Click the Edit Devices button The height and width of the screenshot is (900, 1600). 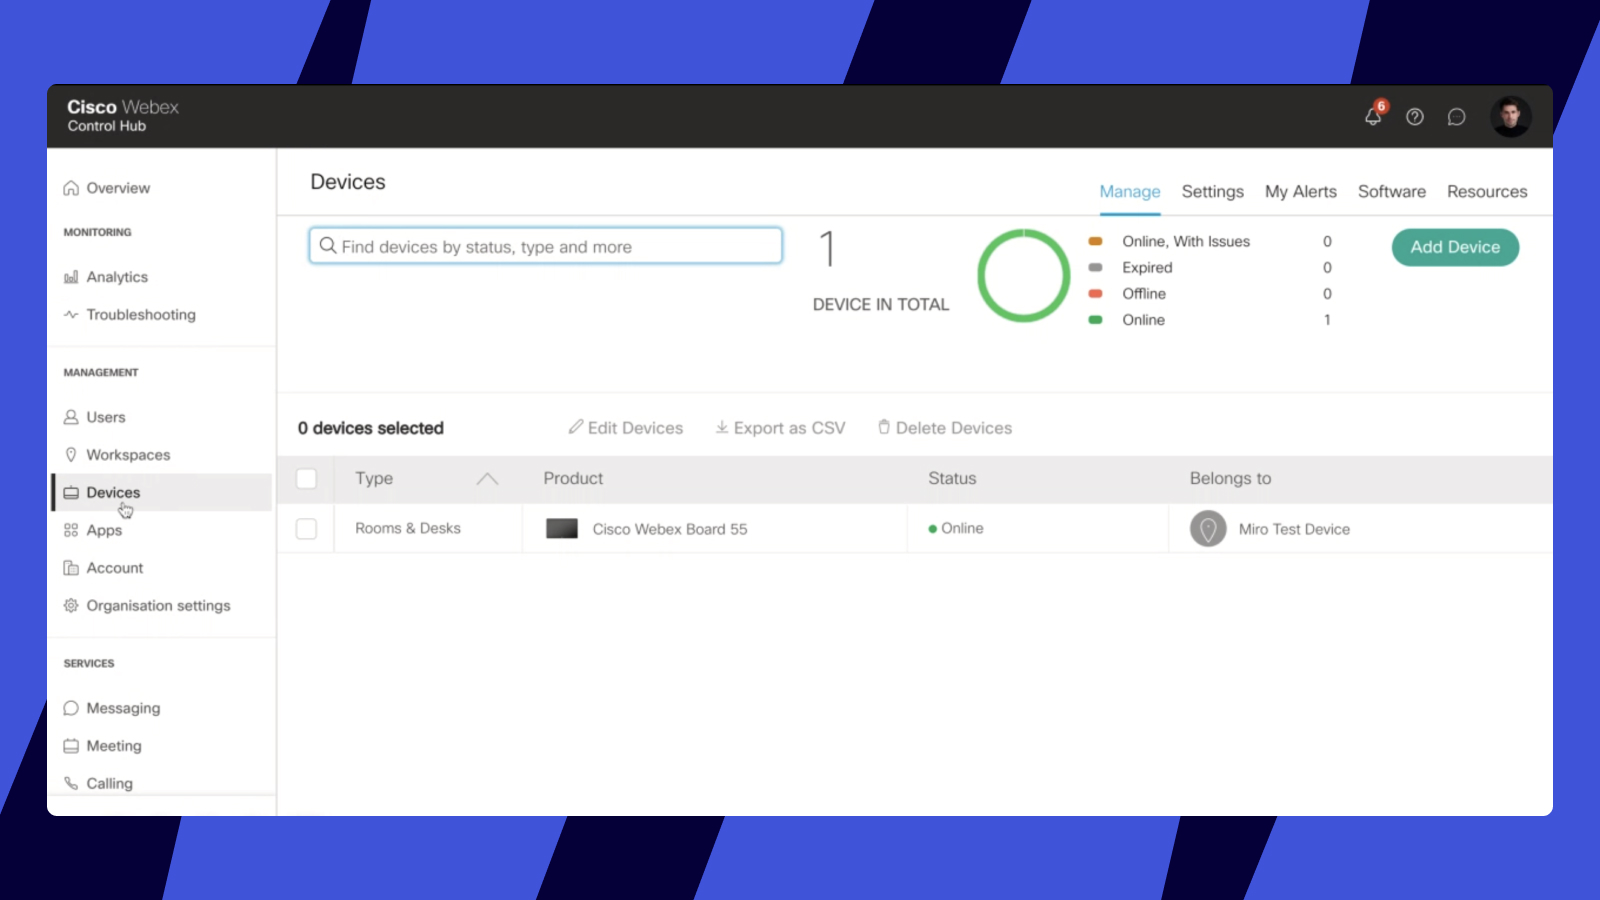pyautogui.click(x=626, y=428)
